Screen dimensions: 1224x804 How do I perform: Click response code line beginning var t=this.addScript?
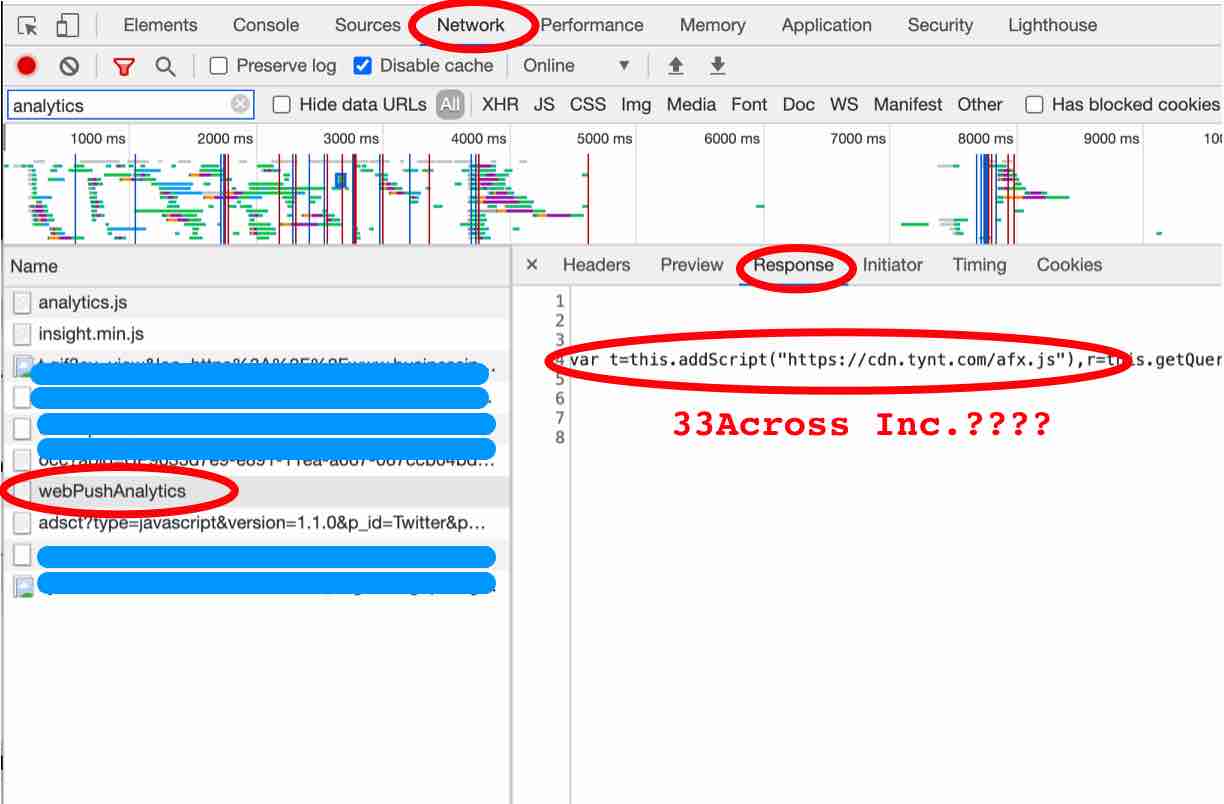[x=896, y=360]
